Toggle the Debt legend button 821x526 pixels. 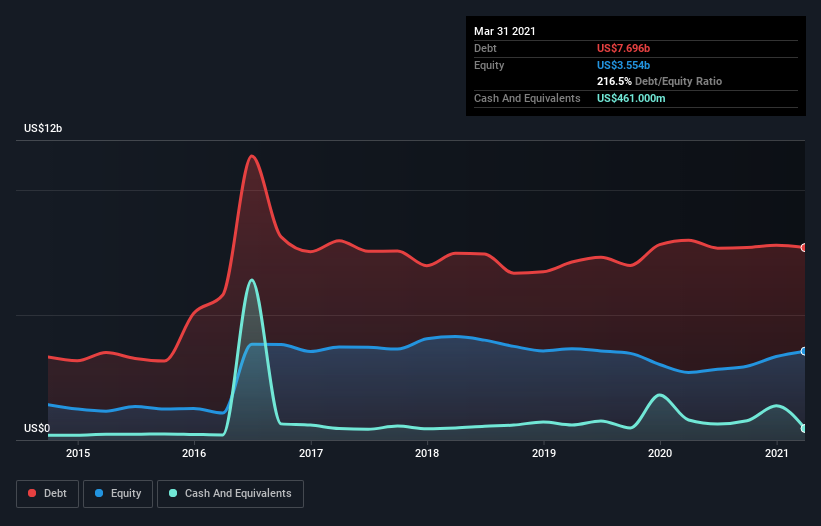(47, 494)
